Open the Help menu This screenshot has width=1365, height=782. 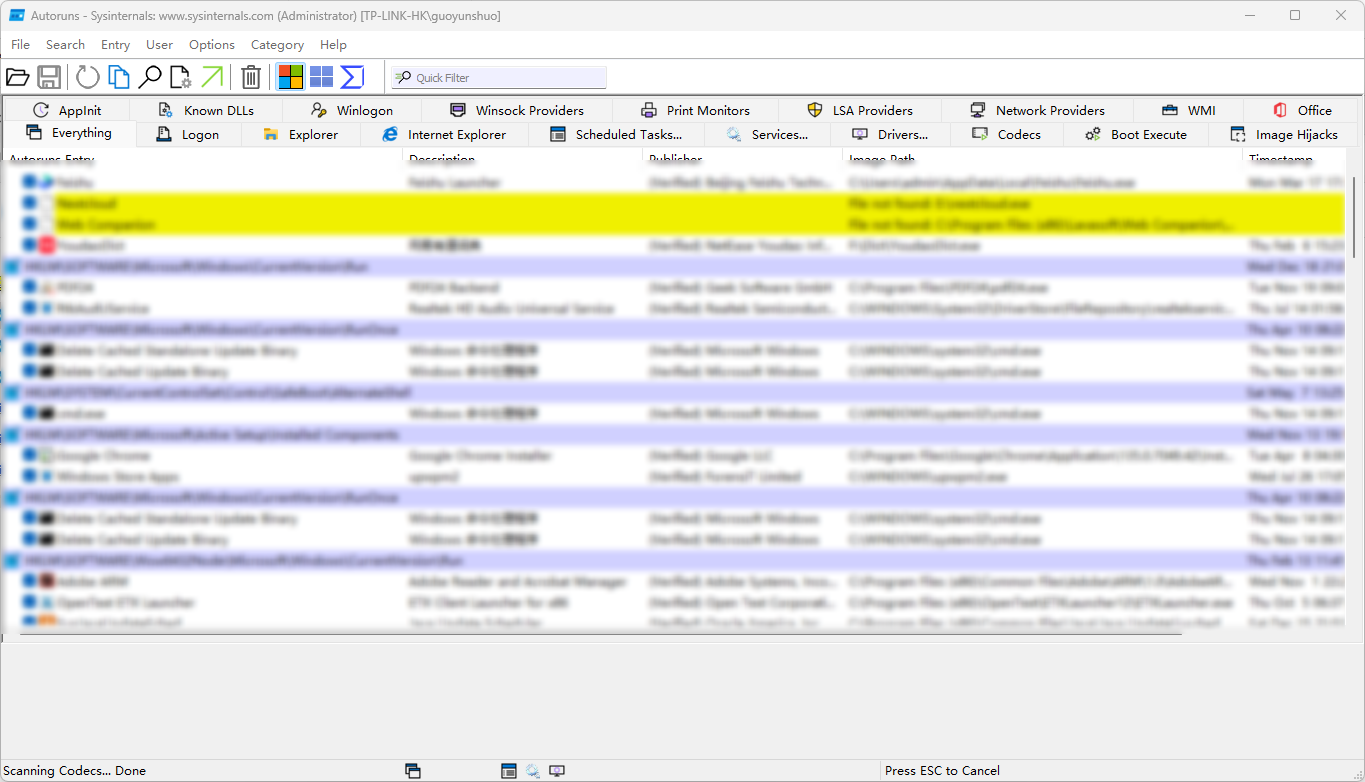click(x=333, y=45)
